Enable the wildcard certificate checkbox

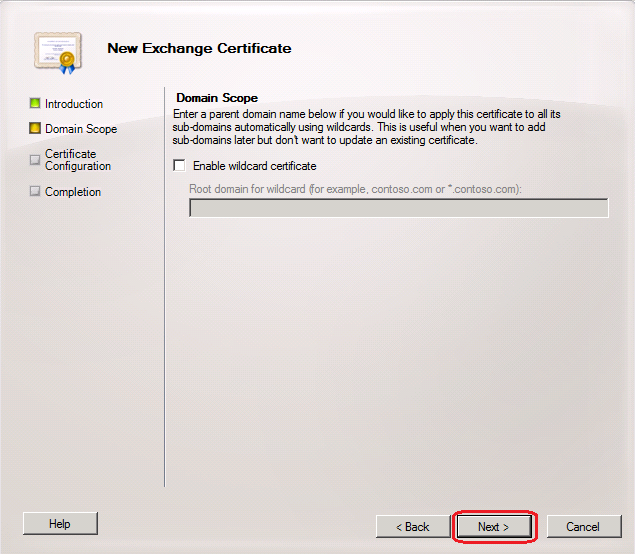click(180, 166)
